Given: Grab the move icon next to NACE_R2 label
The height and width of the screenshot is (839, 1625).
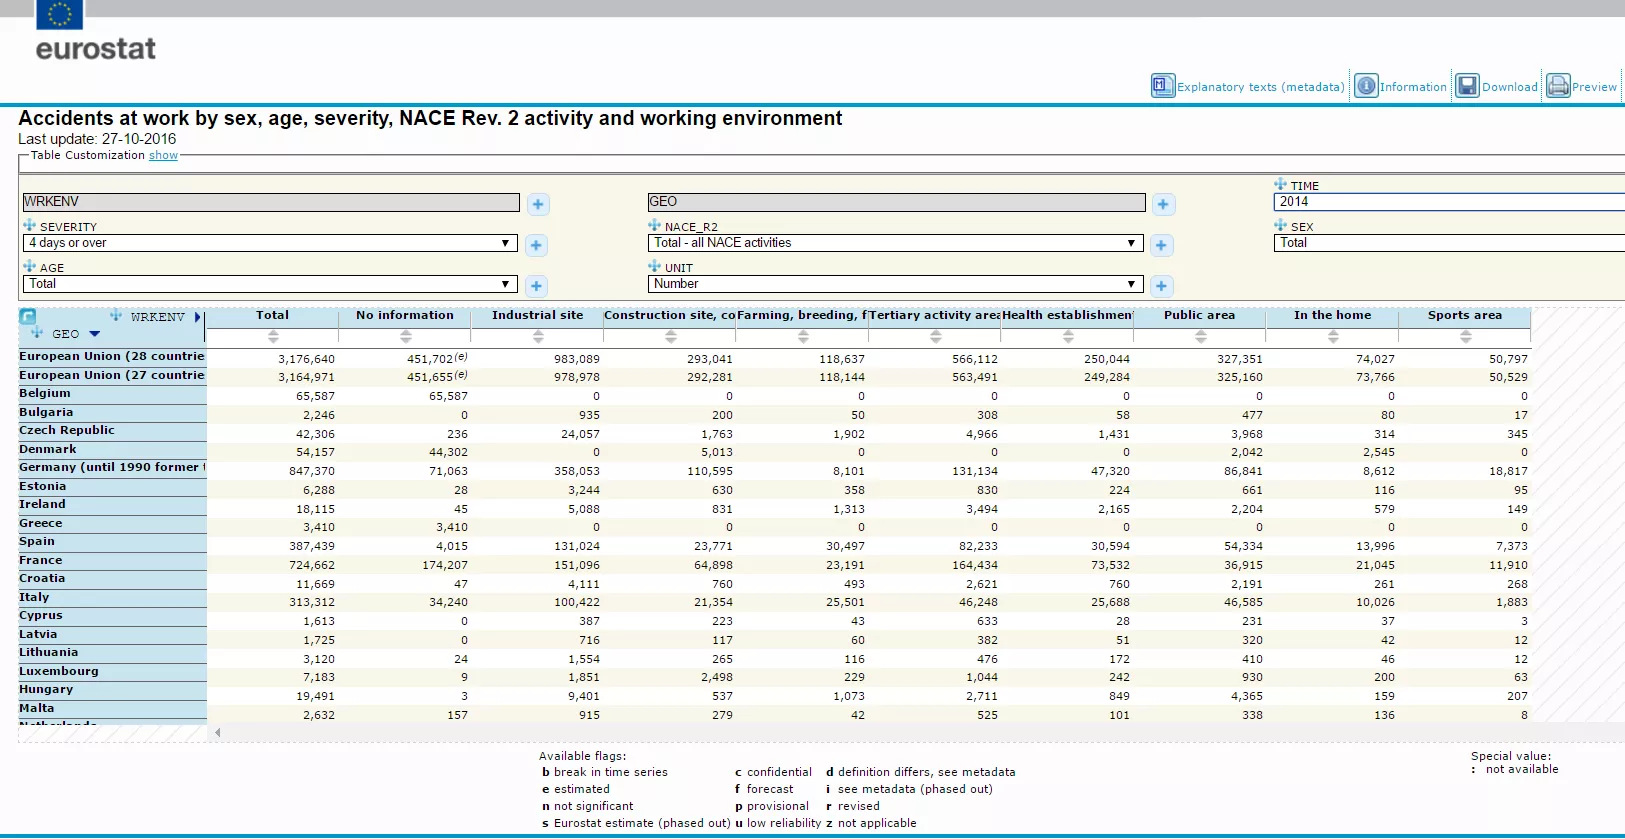Looking at the screenshot, I should click(654, 225).
